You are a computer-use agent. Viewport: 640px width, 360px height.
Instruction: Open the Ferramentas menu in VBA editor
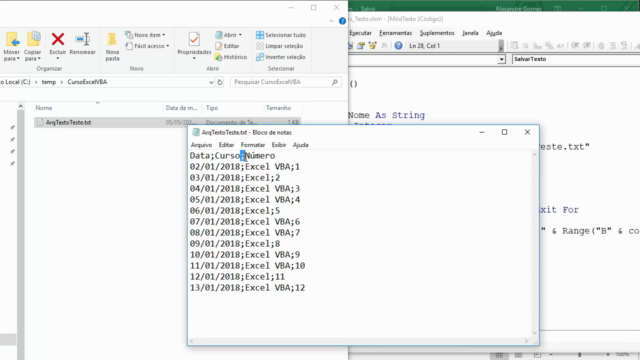click(x=396, y=33)
